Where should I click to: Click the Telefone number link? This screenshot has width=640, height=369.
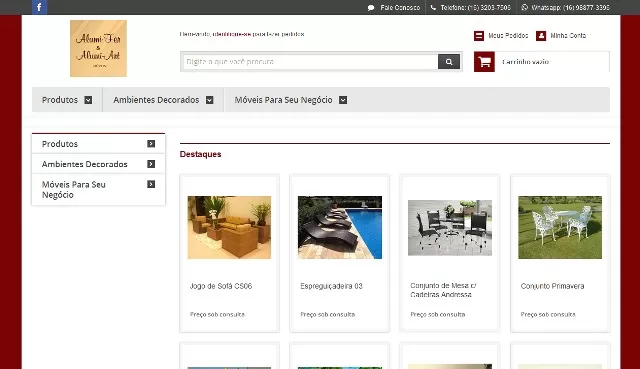[x=476, y=8]
